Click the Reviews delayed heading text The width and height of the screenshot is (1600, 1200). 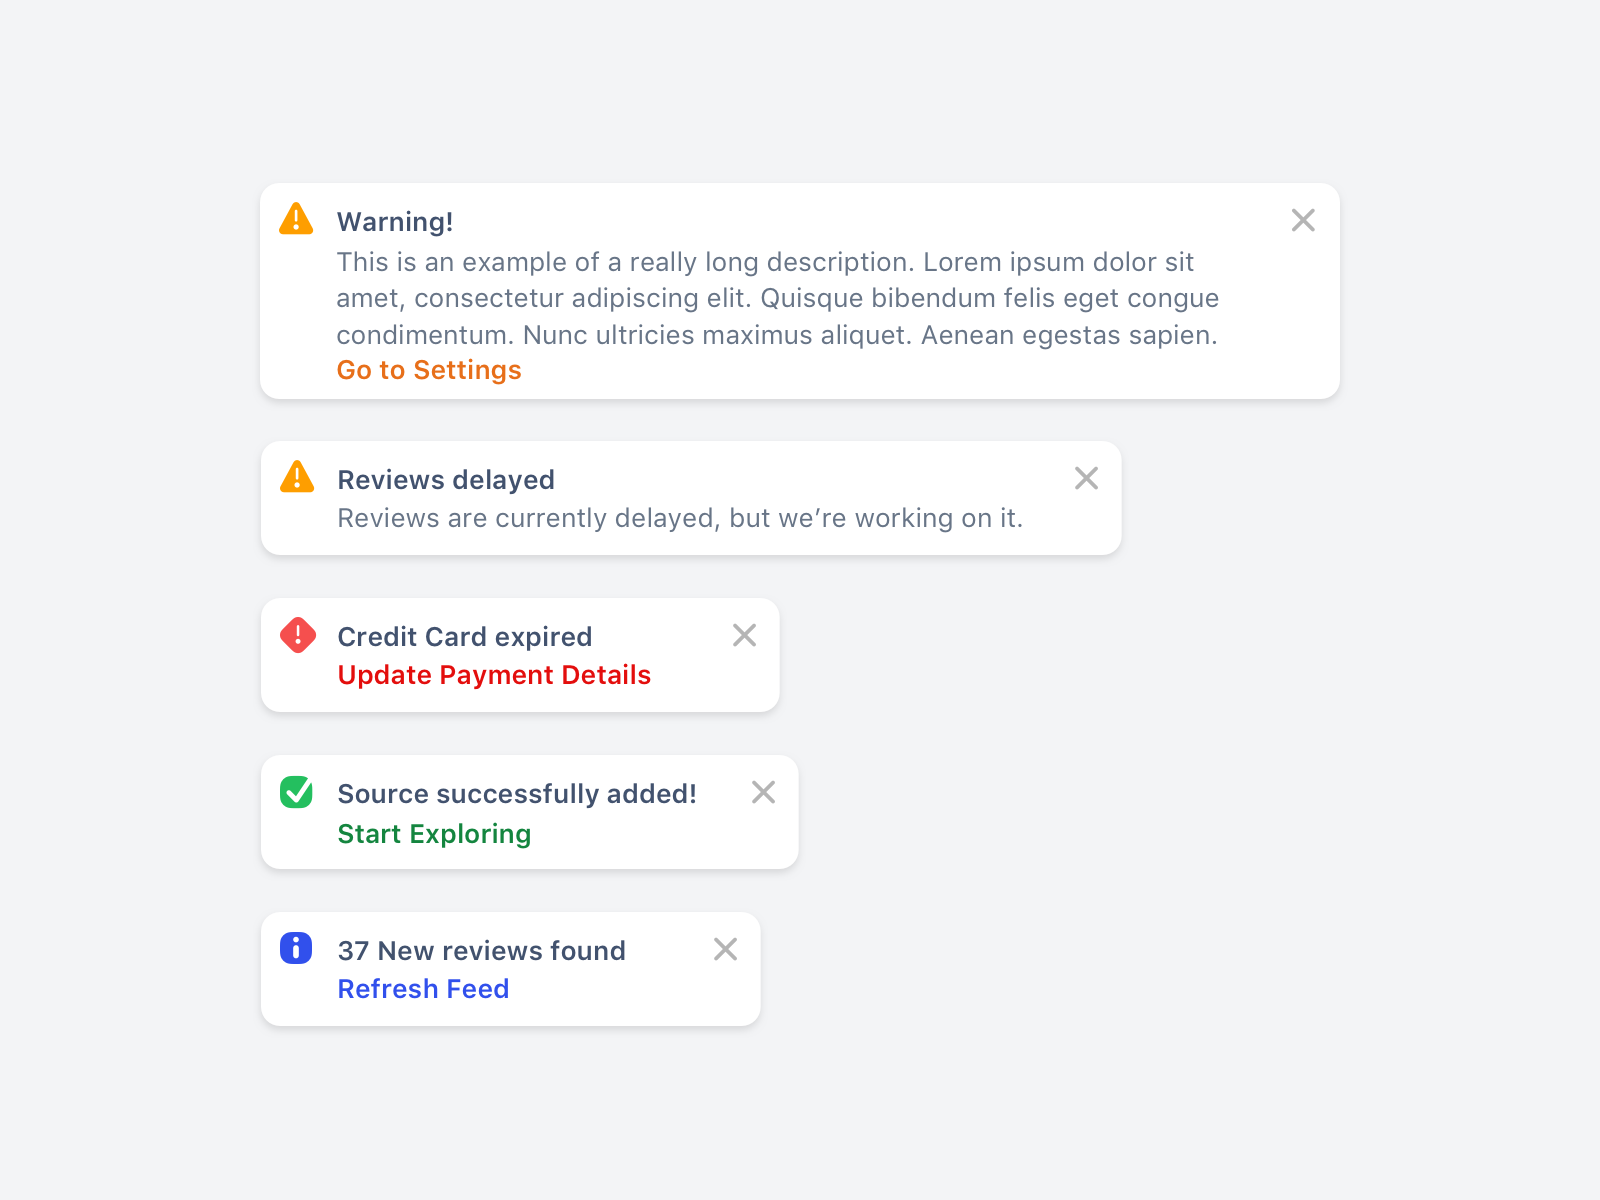click(x=446, y=479)
